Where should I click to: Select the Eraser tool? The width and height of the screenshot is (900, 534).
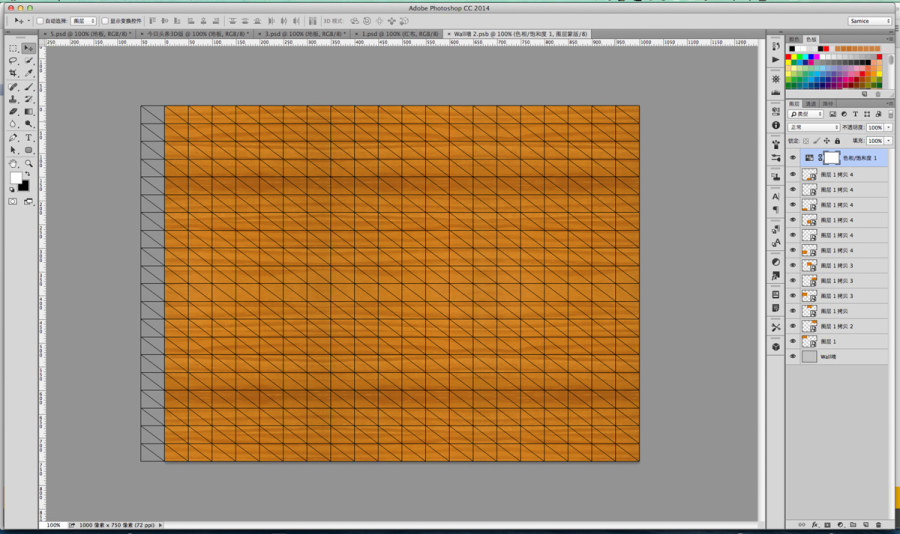(x=13, y=111)
